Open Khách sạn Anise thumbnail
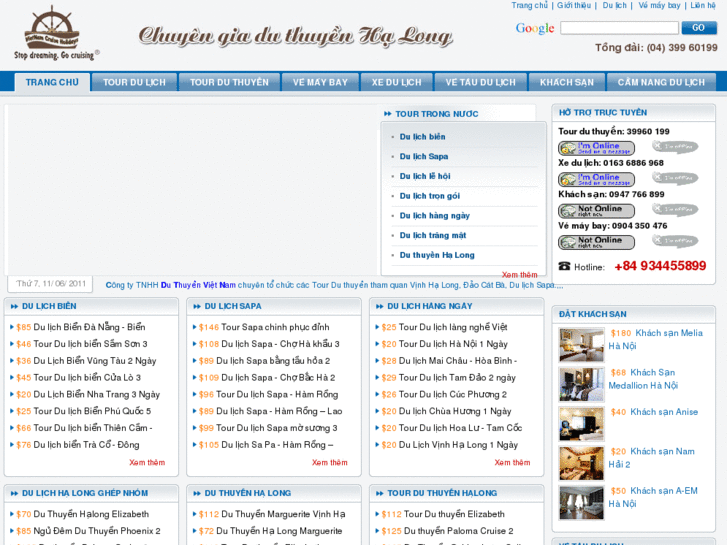Screen dimensions: 727x545 581,424
